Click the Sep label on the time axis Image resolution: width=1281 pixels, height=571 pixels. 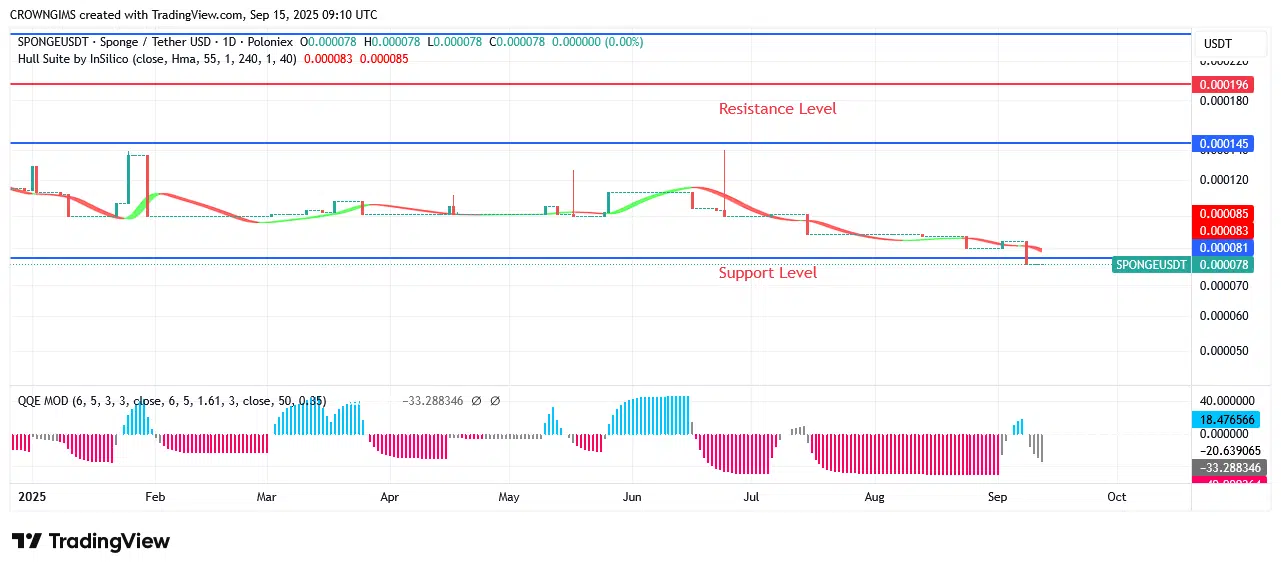[996, 497]
